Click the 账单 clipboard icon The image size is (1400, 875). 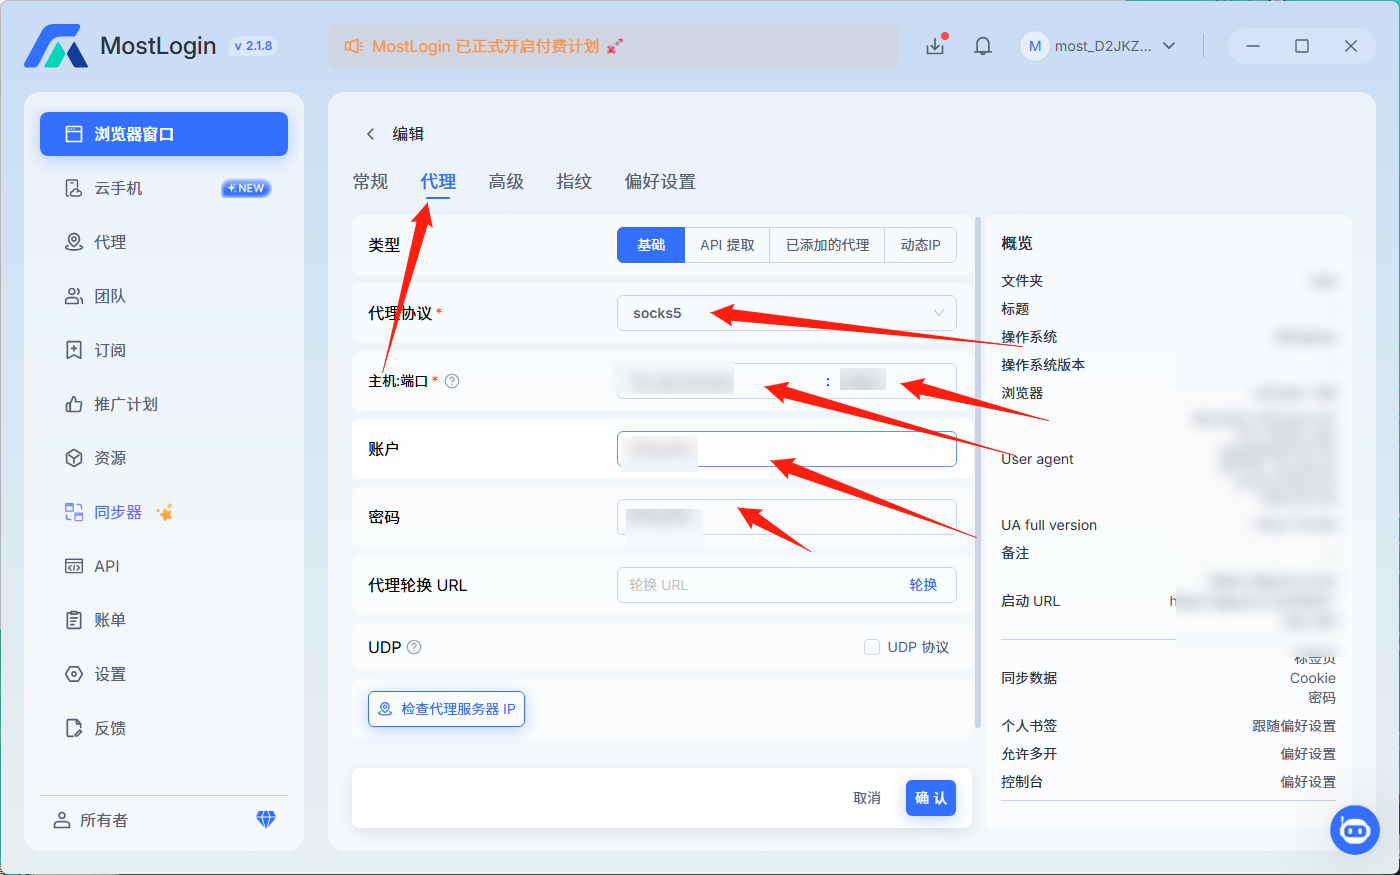tap(74, 620)
